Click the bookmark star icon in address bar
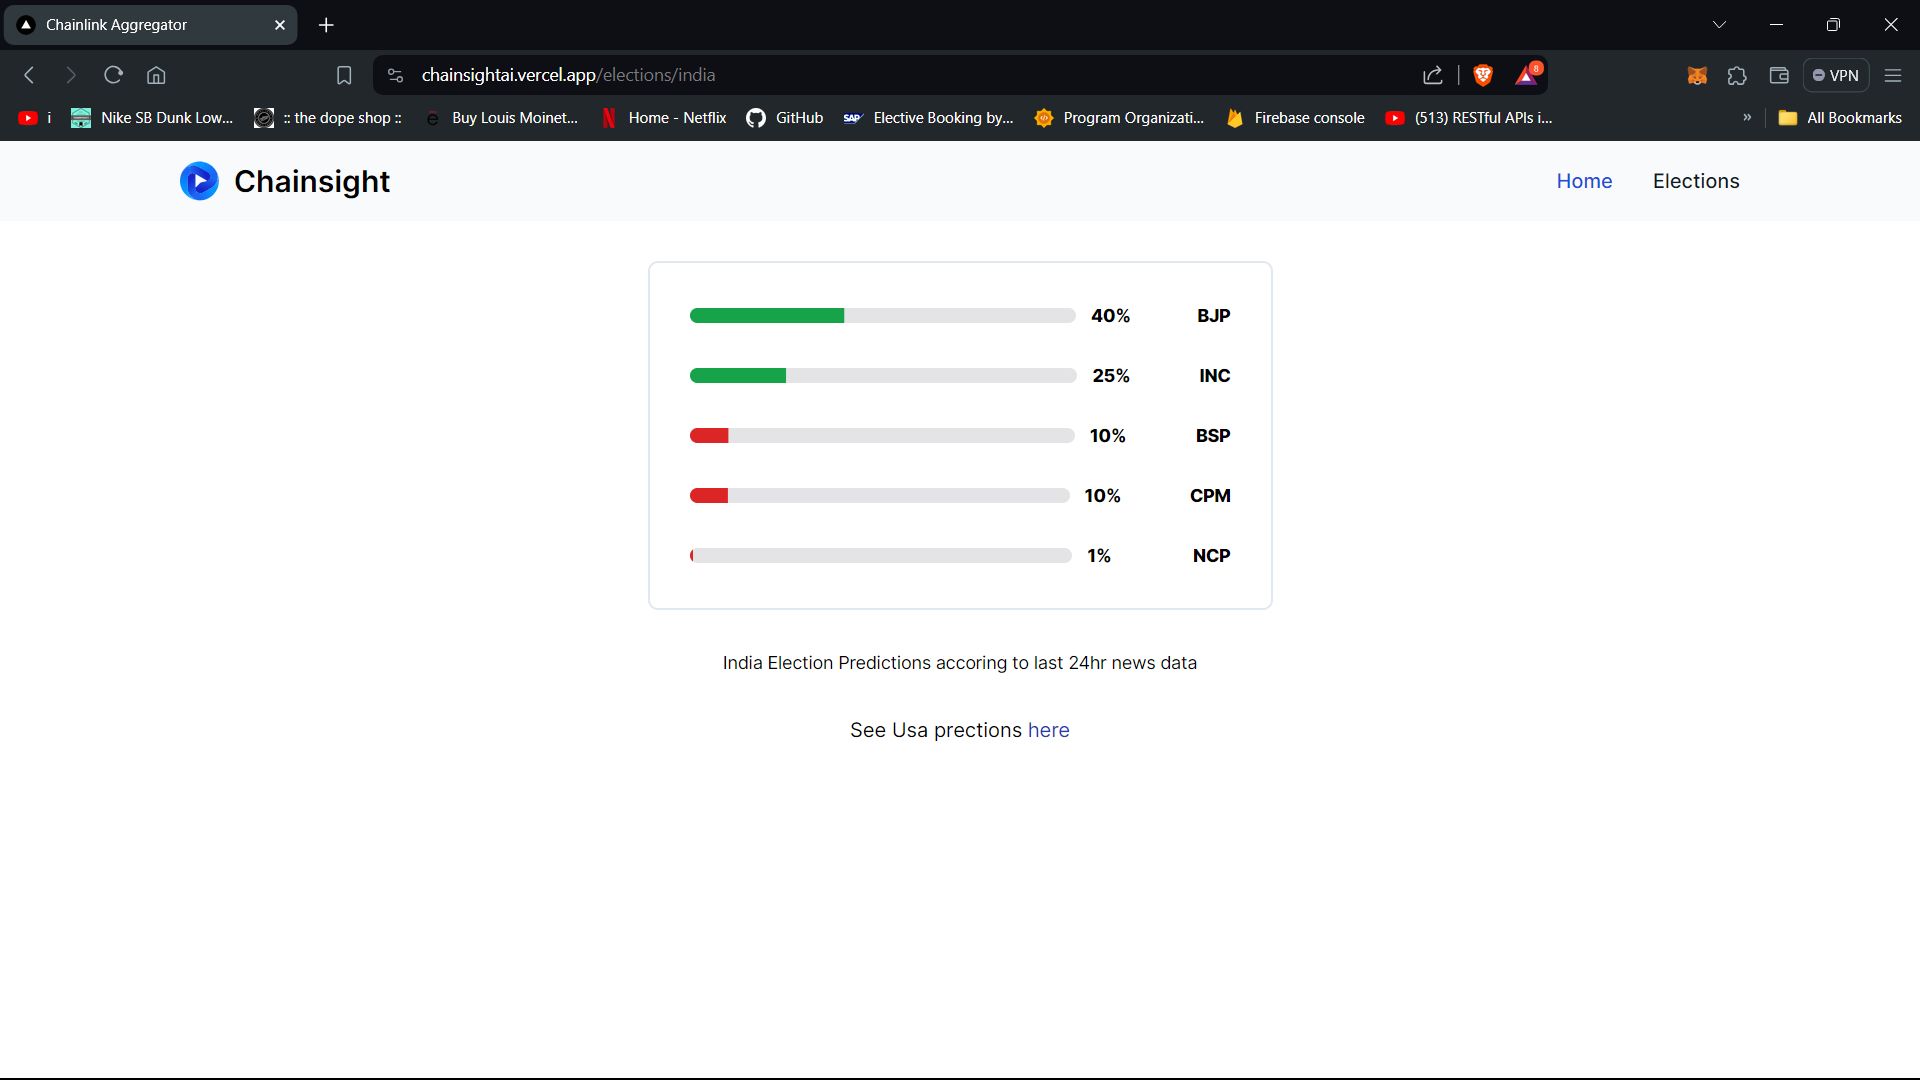Screen dimensions: 1920x1080 coord(344,75)
